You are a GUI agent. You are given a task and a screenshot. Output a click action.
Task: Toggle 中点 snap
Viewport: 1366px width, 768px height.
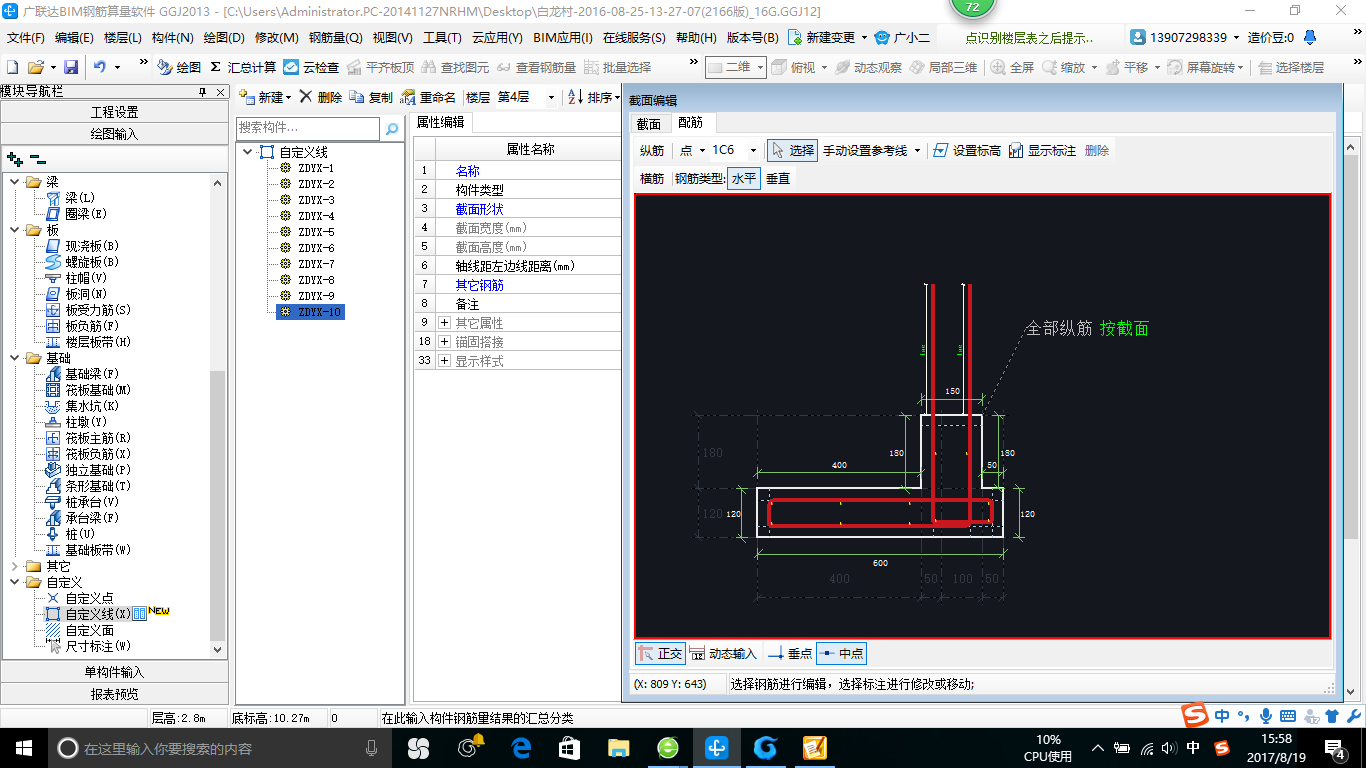(x=841, y=654)
